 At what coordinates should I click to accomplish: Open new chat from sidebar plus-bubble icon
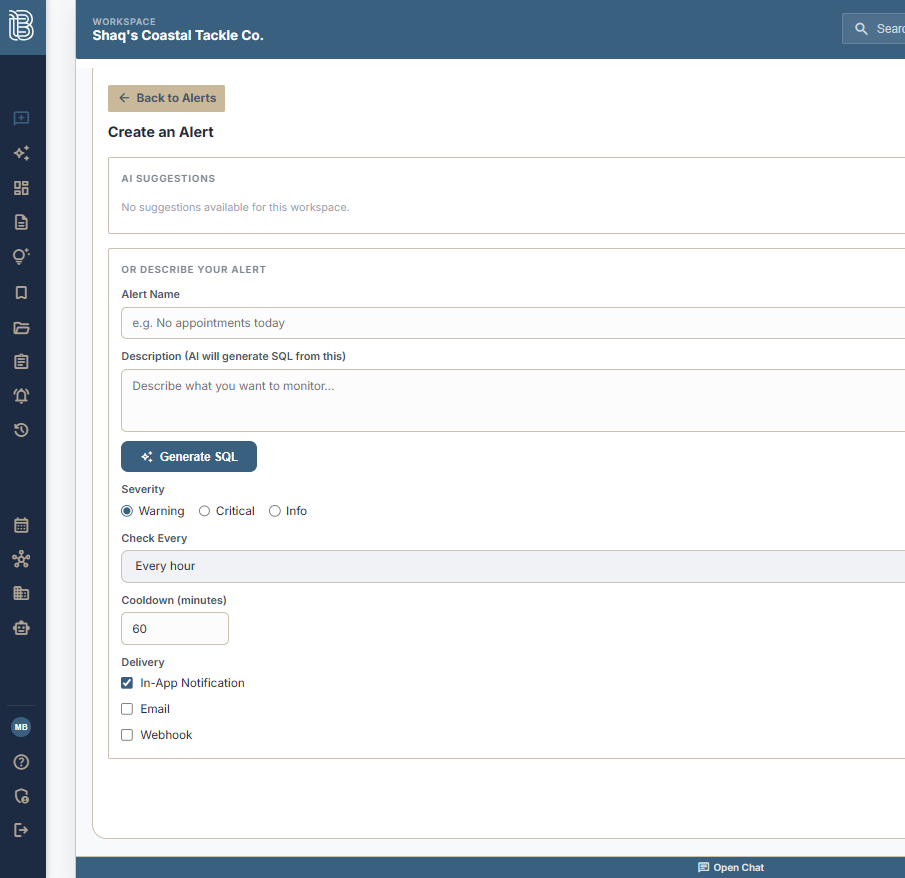tap(21, 118)
